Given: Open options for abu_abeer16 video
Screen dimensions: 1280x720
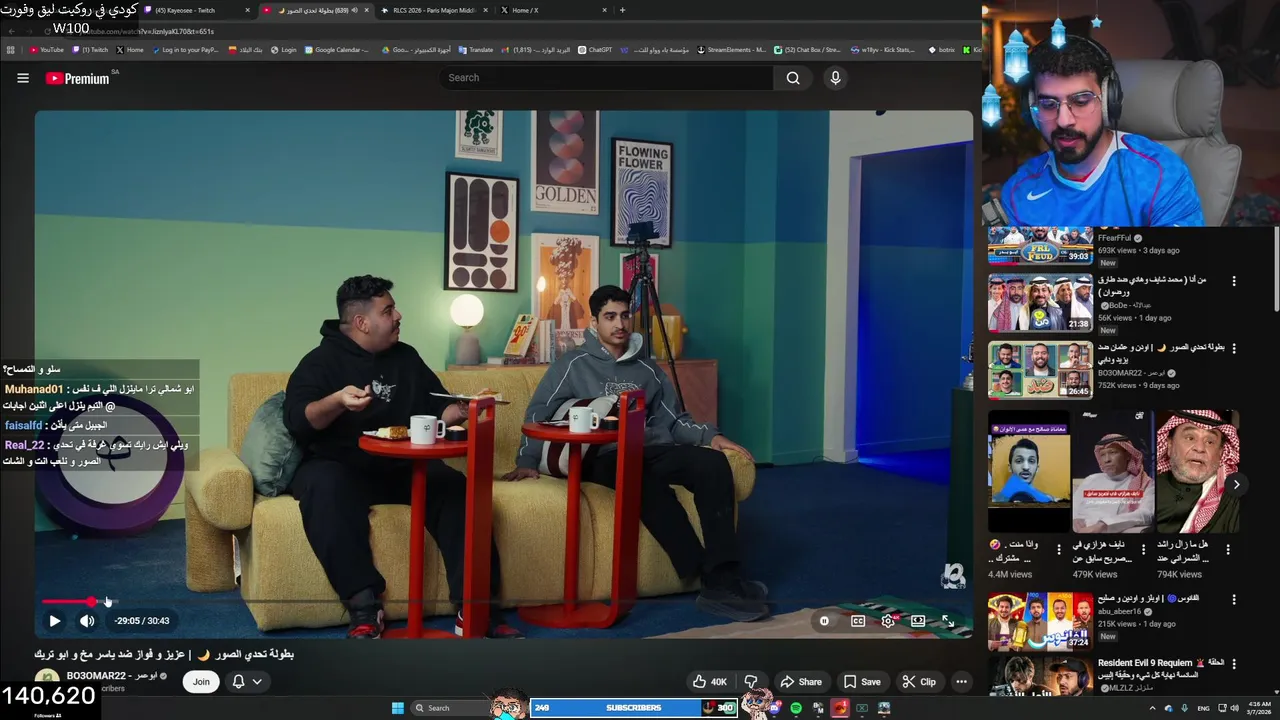Looking at the screenshot, I should (1234, 600).
